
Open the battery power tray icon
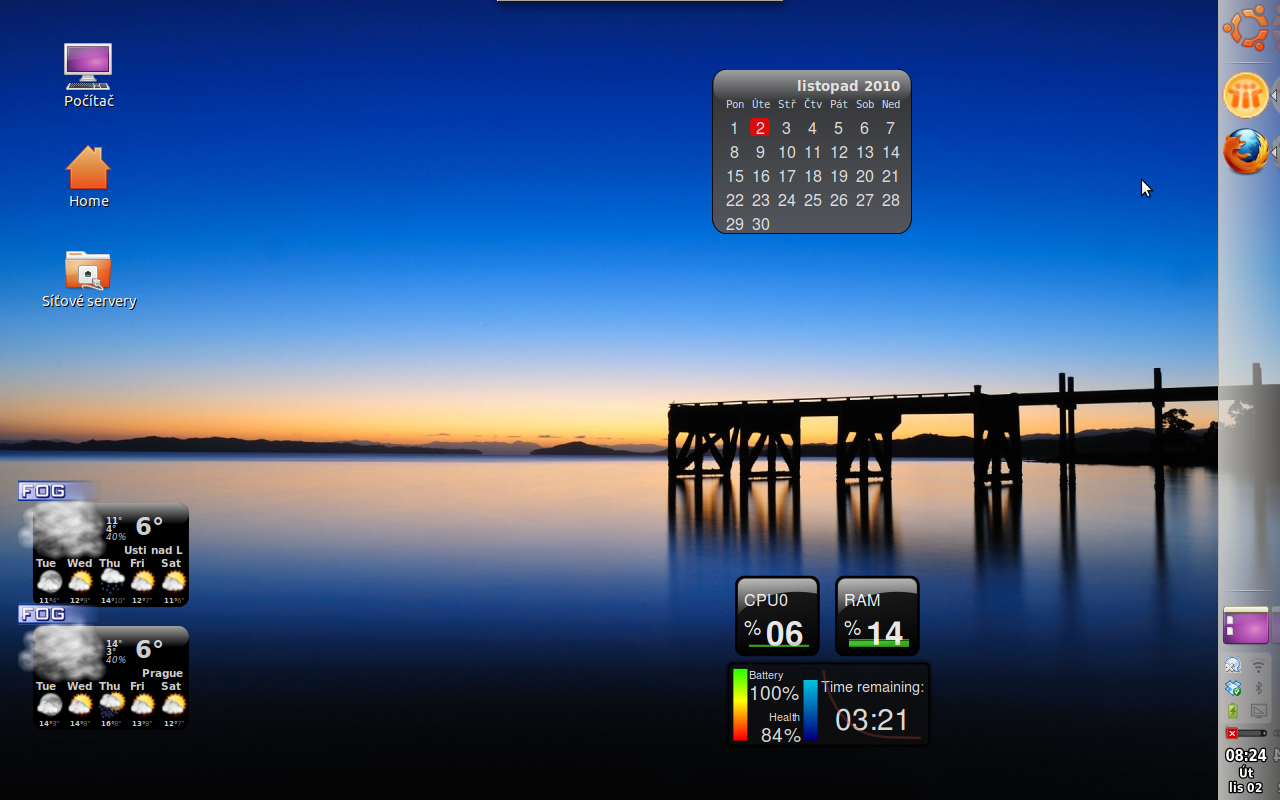point(1233,711)
